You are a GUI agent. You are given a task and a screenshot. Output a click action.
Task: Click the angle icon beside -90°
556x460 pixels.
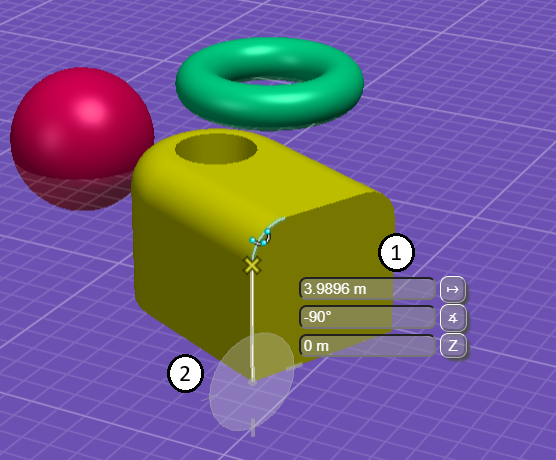coord(452,318)
